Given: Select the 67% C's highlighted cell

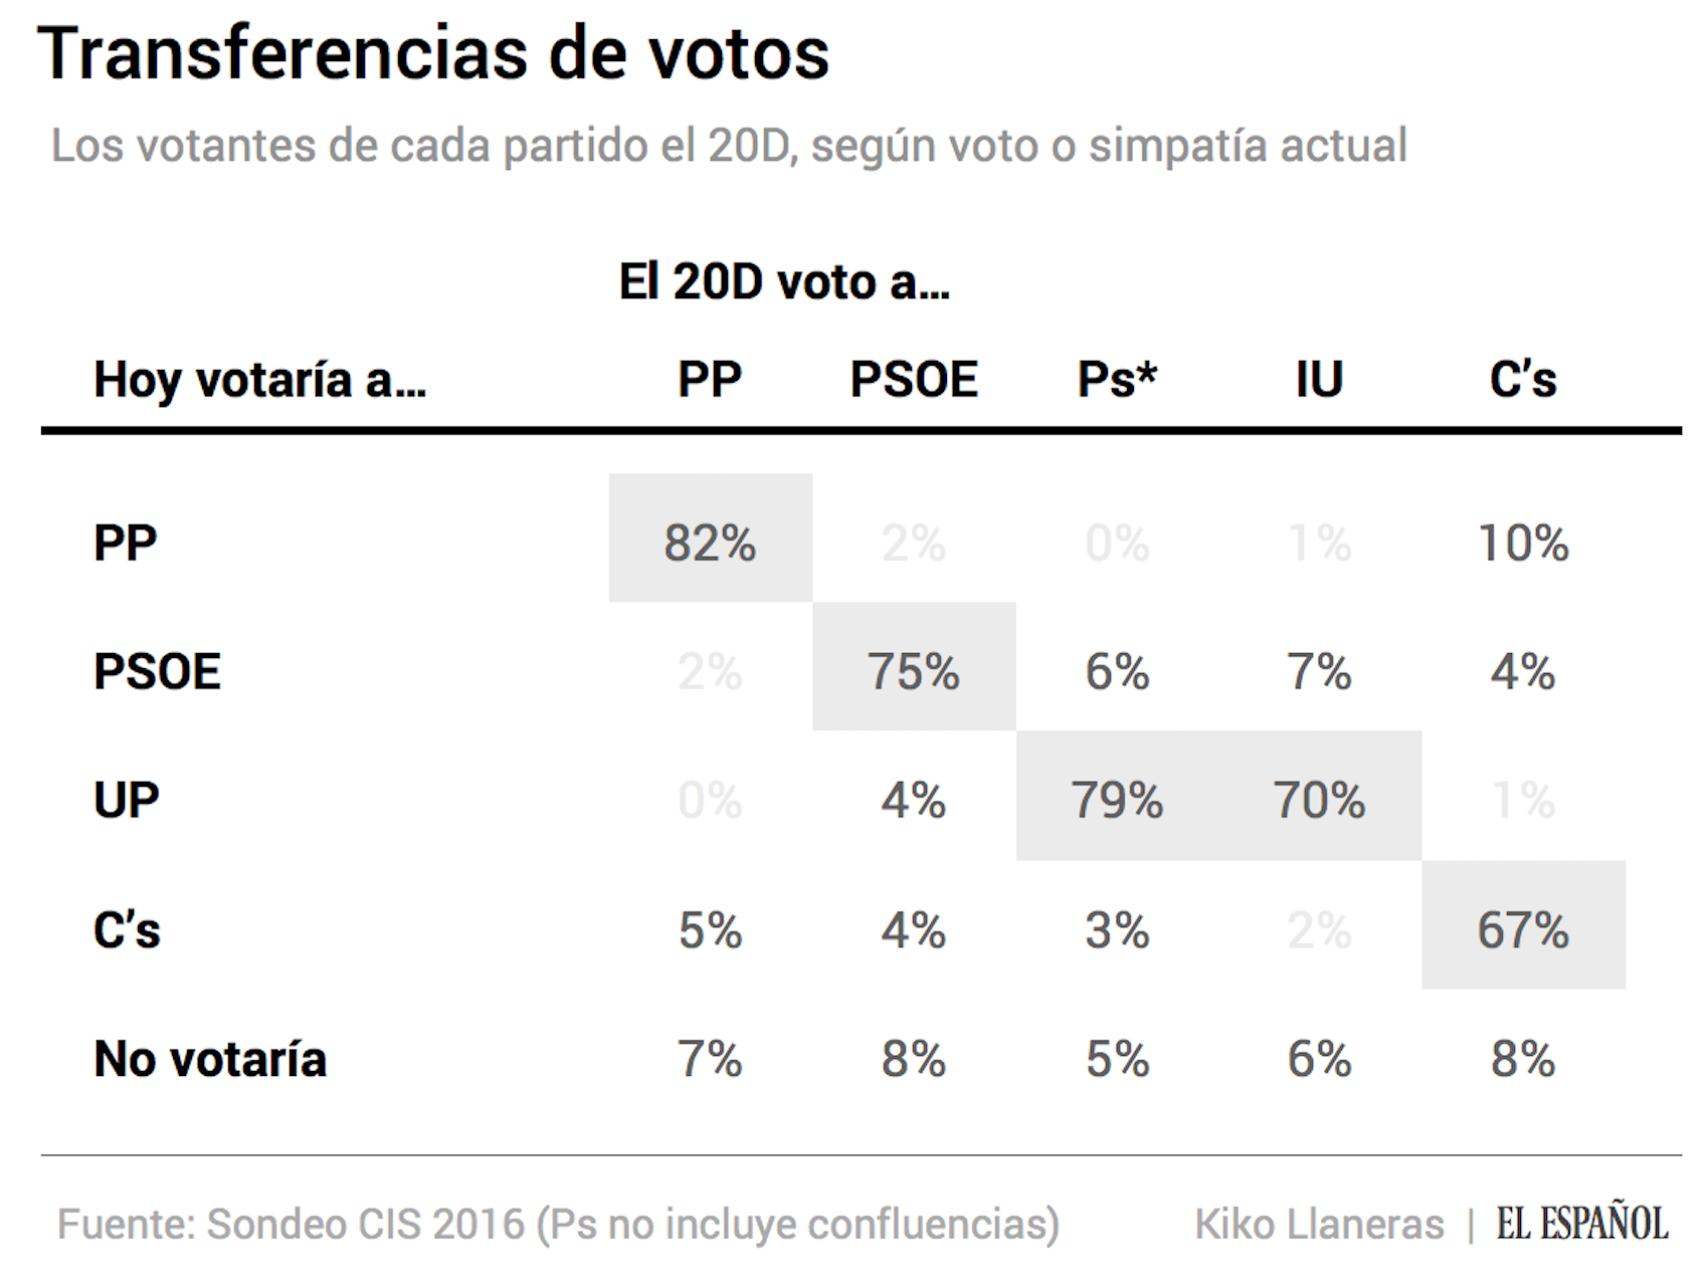Looking at the screenshot, I should 1524,925.
